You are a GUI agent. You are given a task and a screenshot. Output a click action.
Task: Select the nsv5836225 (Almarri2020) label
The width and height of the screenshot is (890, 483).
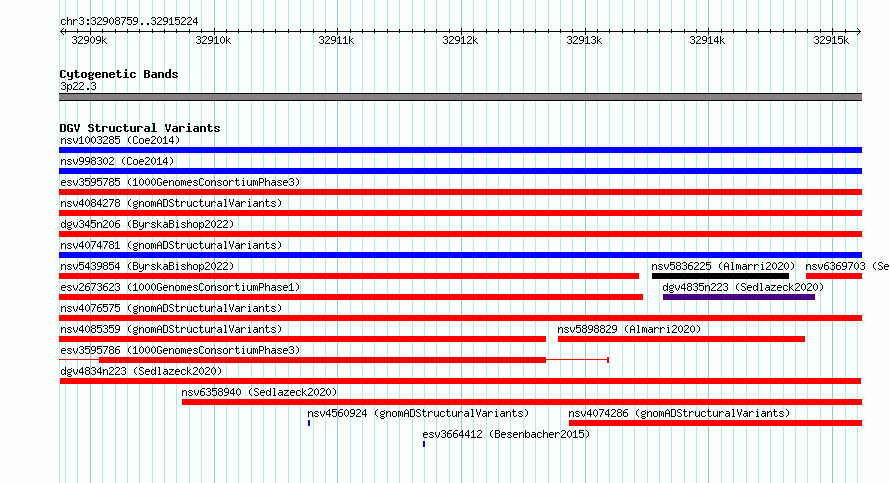click(x=723, y=266)
